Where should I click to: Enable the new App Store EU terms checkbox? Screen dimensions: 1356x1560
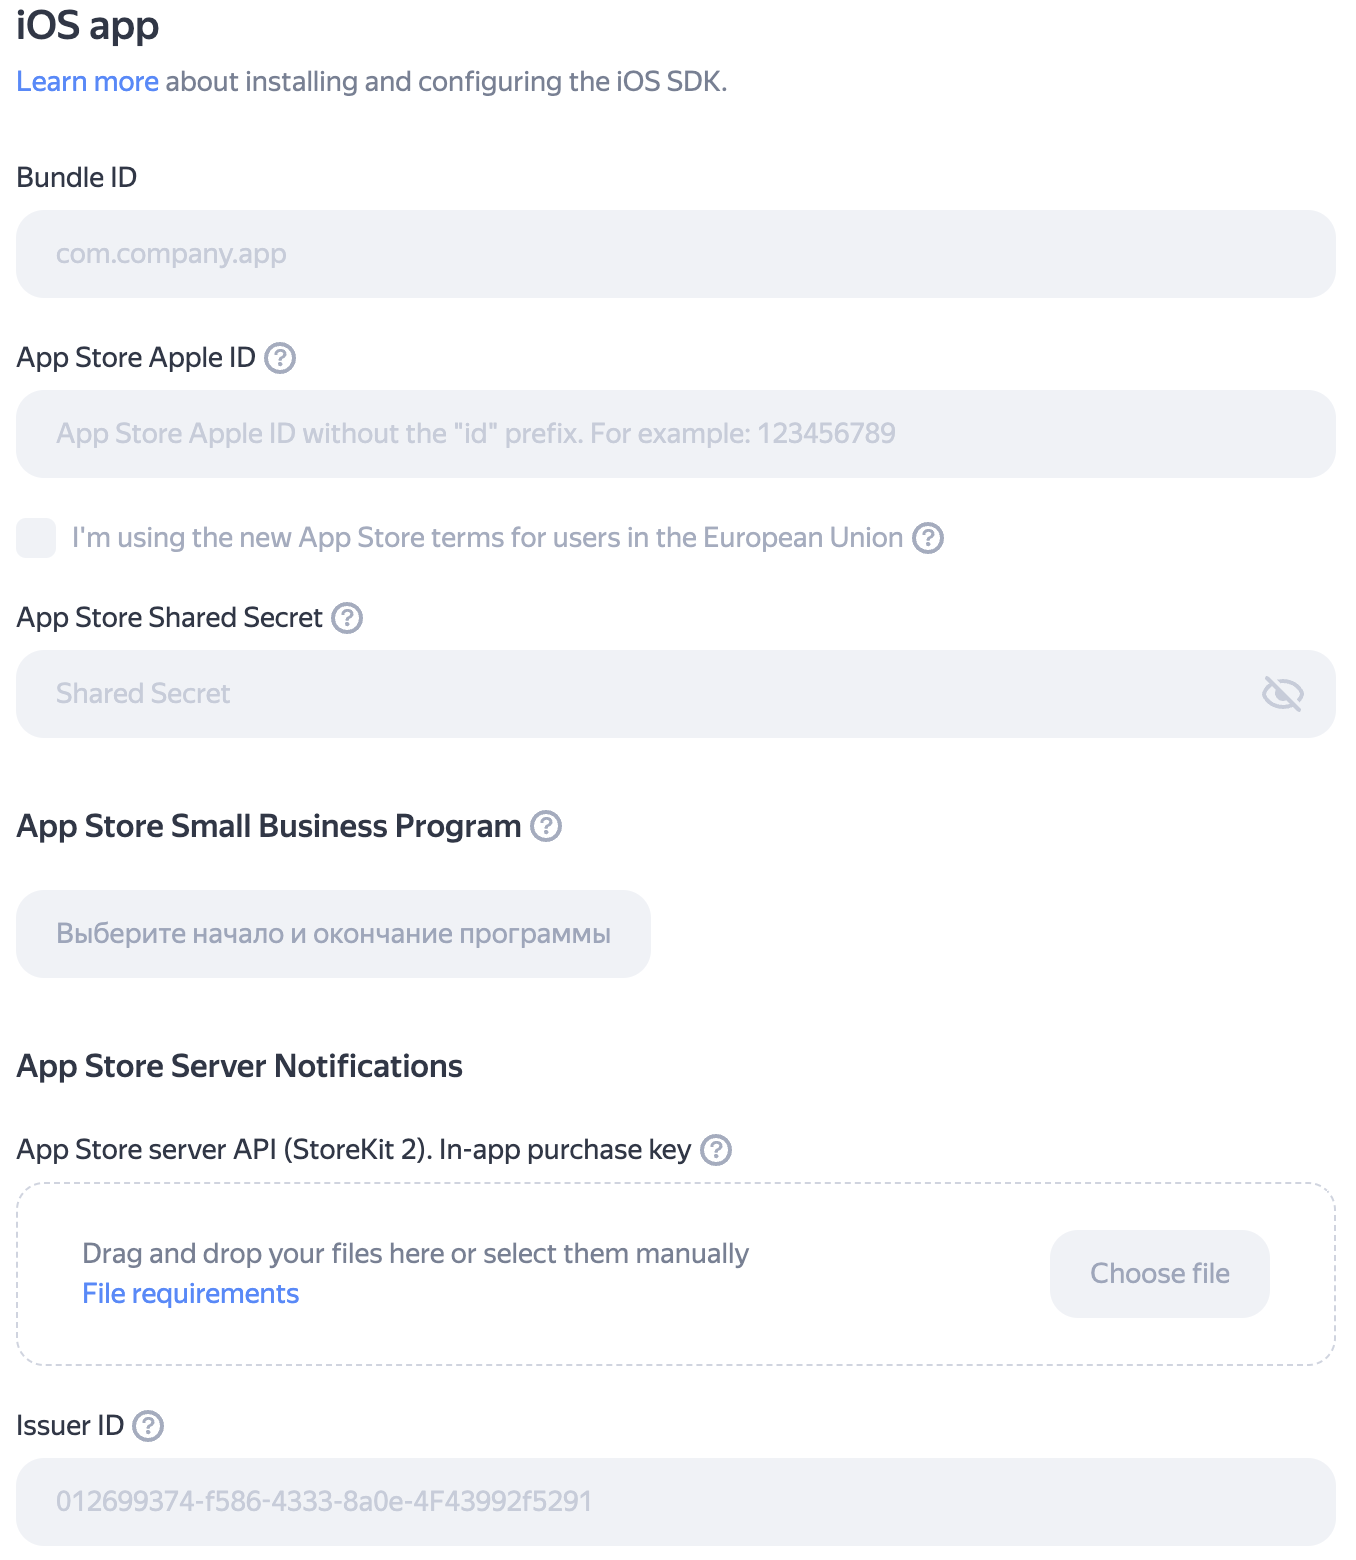point(36,538)
